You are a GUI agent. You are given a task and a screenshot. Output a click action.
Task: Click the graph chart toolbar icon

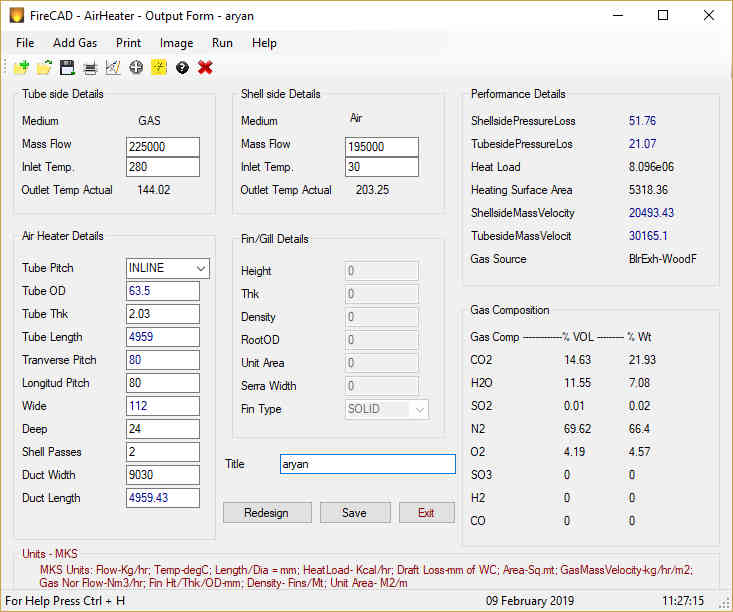tap(113, 68)
